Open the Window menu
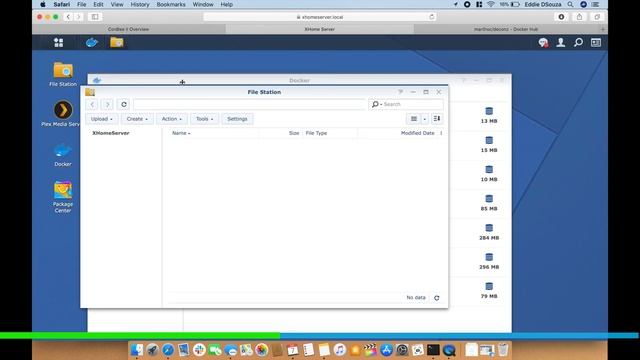 coord(203,4)
